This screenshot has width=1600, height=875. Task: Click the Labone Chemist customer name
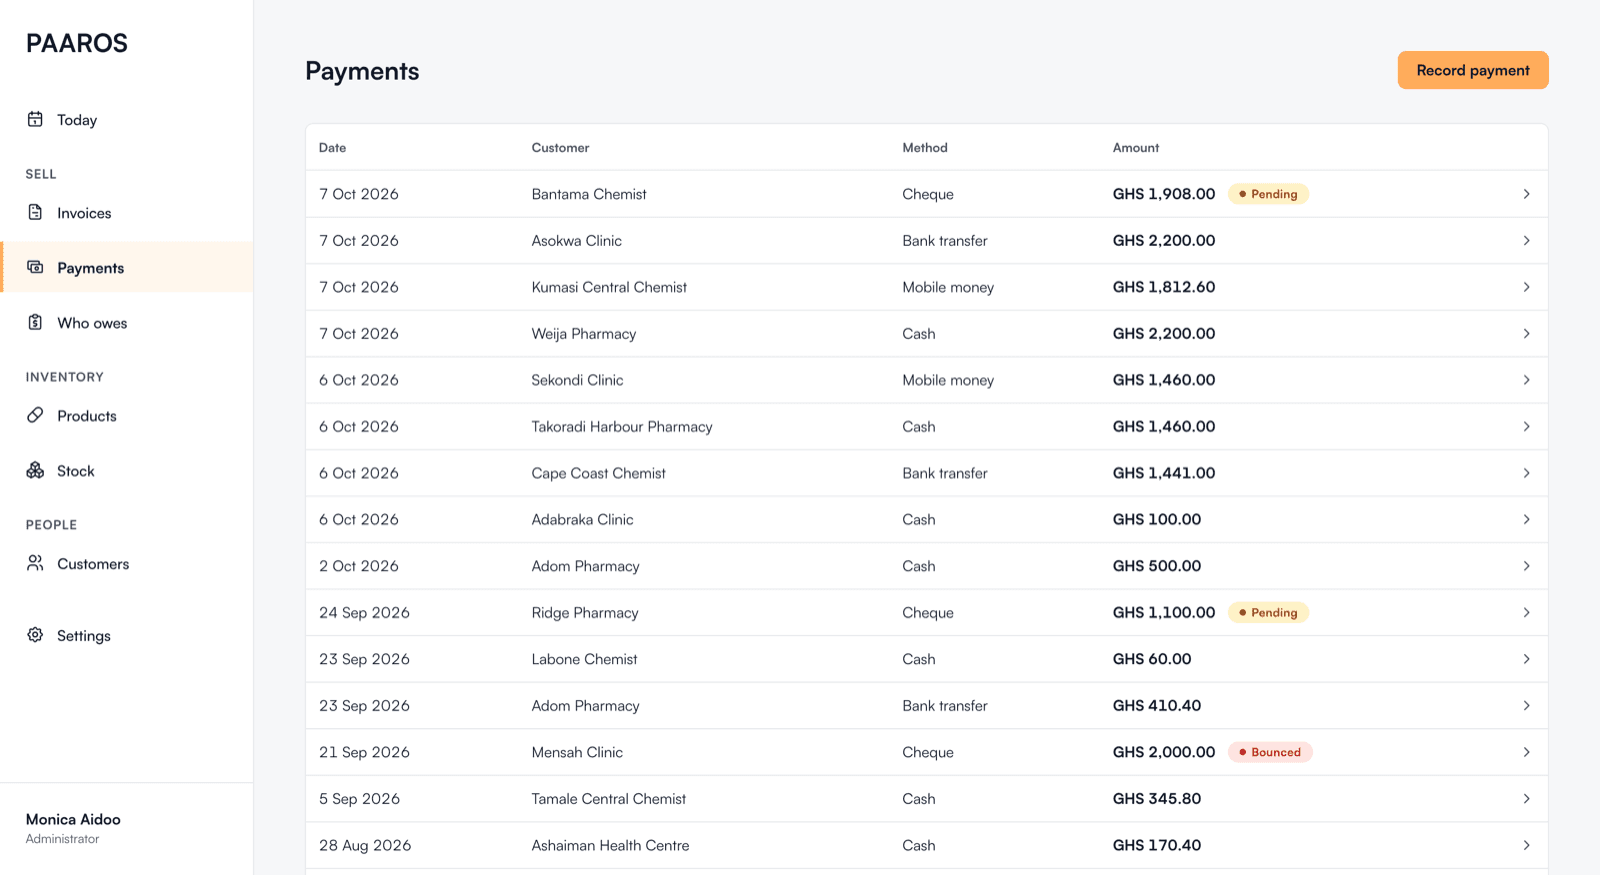[x=584, y=659]
